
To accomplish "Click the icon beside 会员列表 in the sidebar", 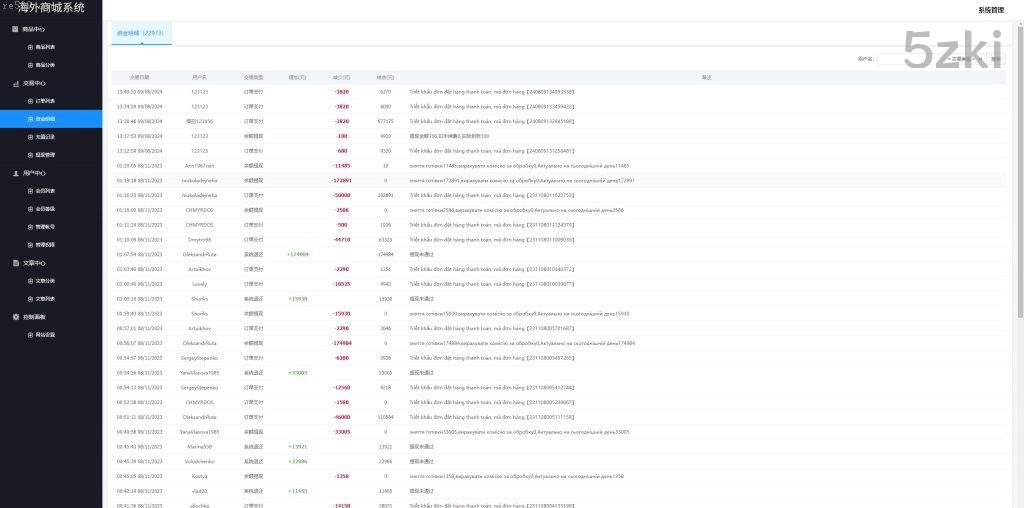I will [30, 190].
